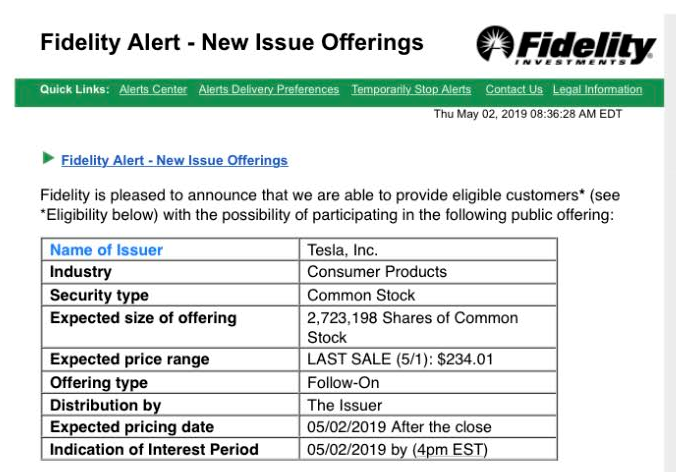Select the 4pm EST interest period cell
Image resolution: width=676 pixels, height=472 pixels.
(397, 449)
